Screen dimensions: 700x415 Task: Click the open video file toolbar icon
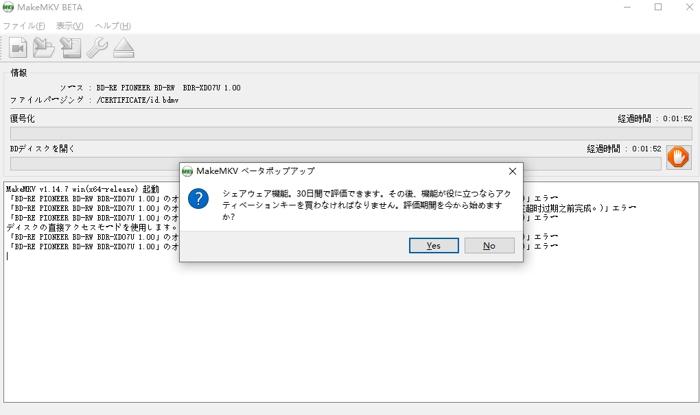pyautogui.click(x=18, y=48)
